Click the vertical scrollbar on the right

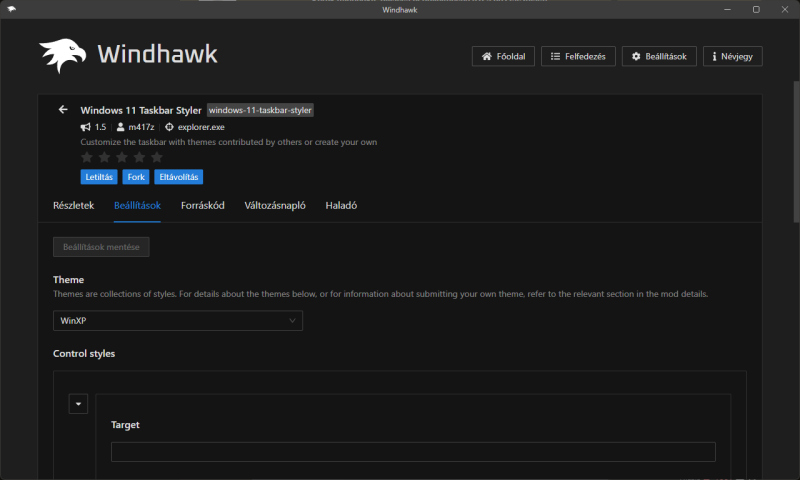tap(796, 151)
